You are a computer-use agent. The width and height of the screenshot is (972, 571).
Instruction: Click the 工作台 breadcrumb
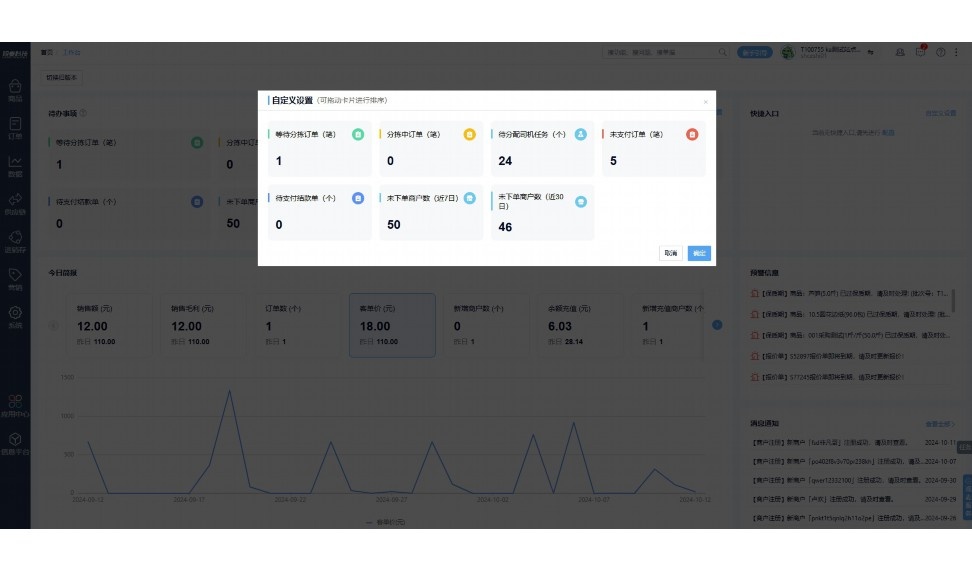[71, 53]
